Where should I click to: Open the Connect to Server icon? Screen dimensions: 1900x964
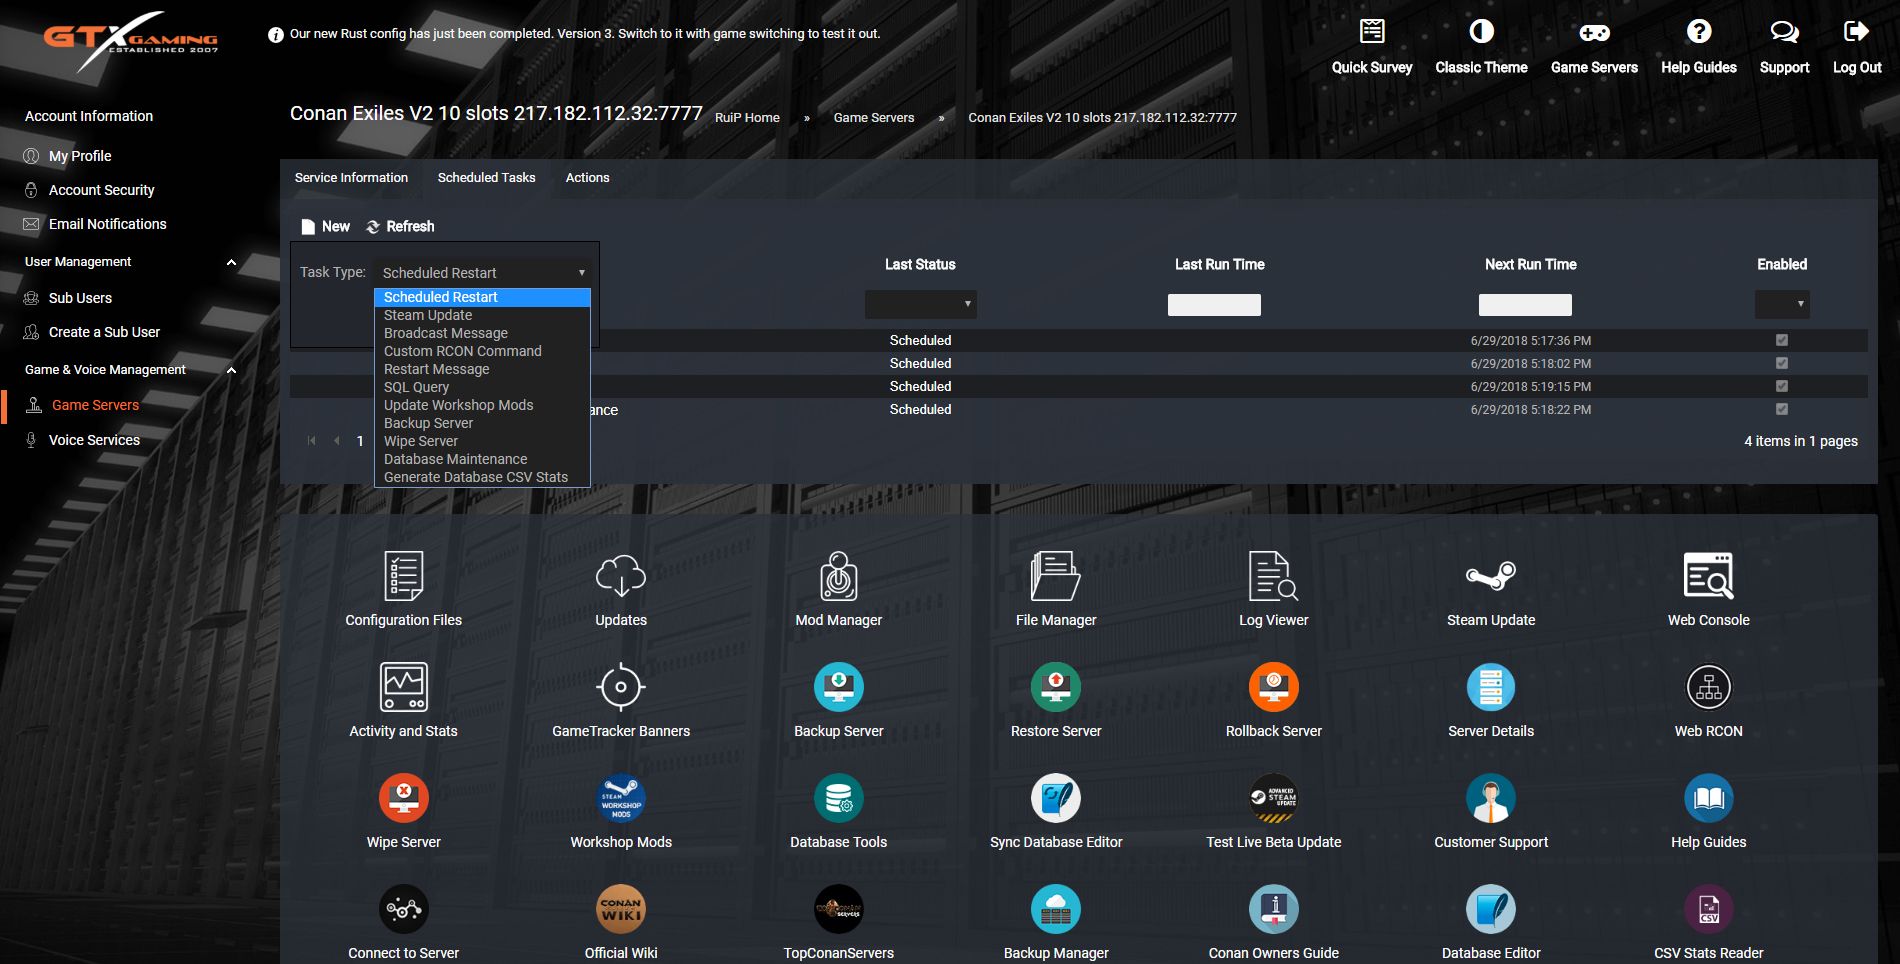(x=403, y=909)
